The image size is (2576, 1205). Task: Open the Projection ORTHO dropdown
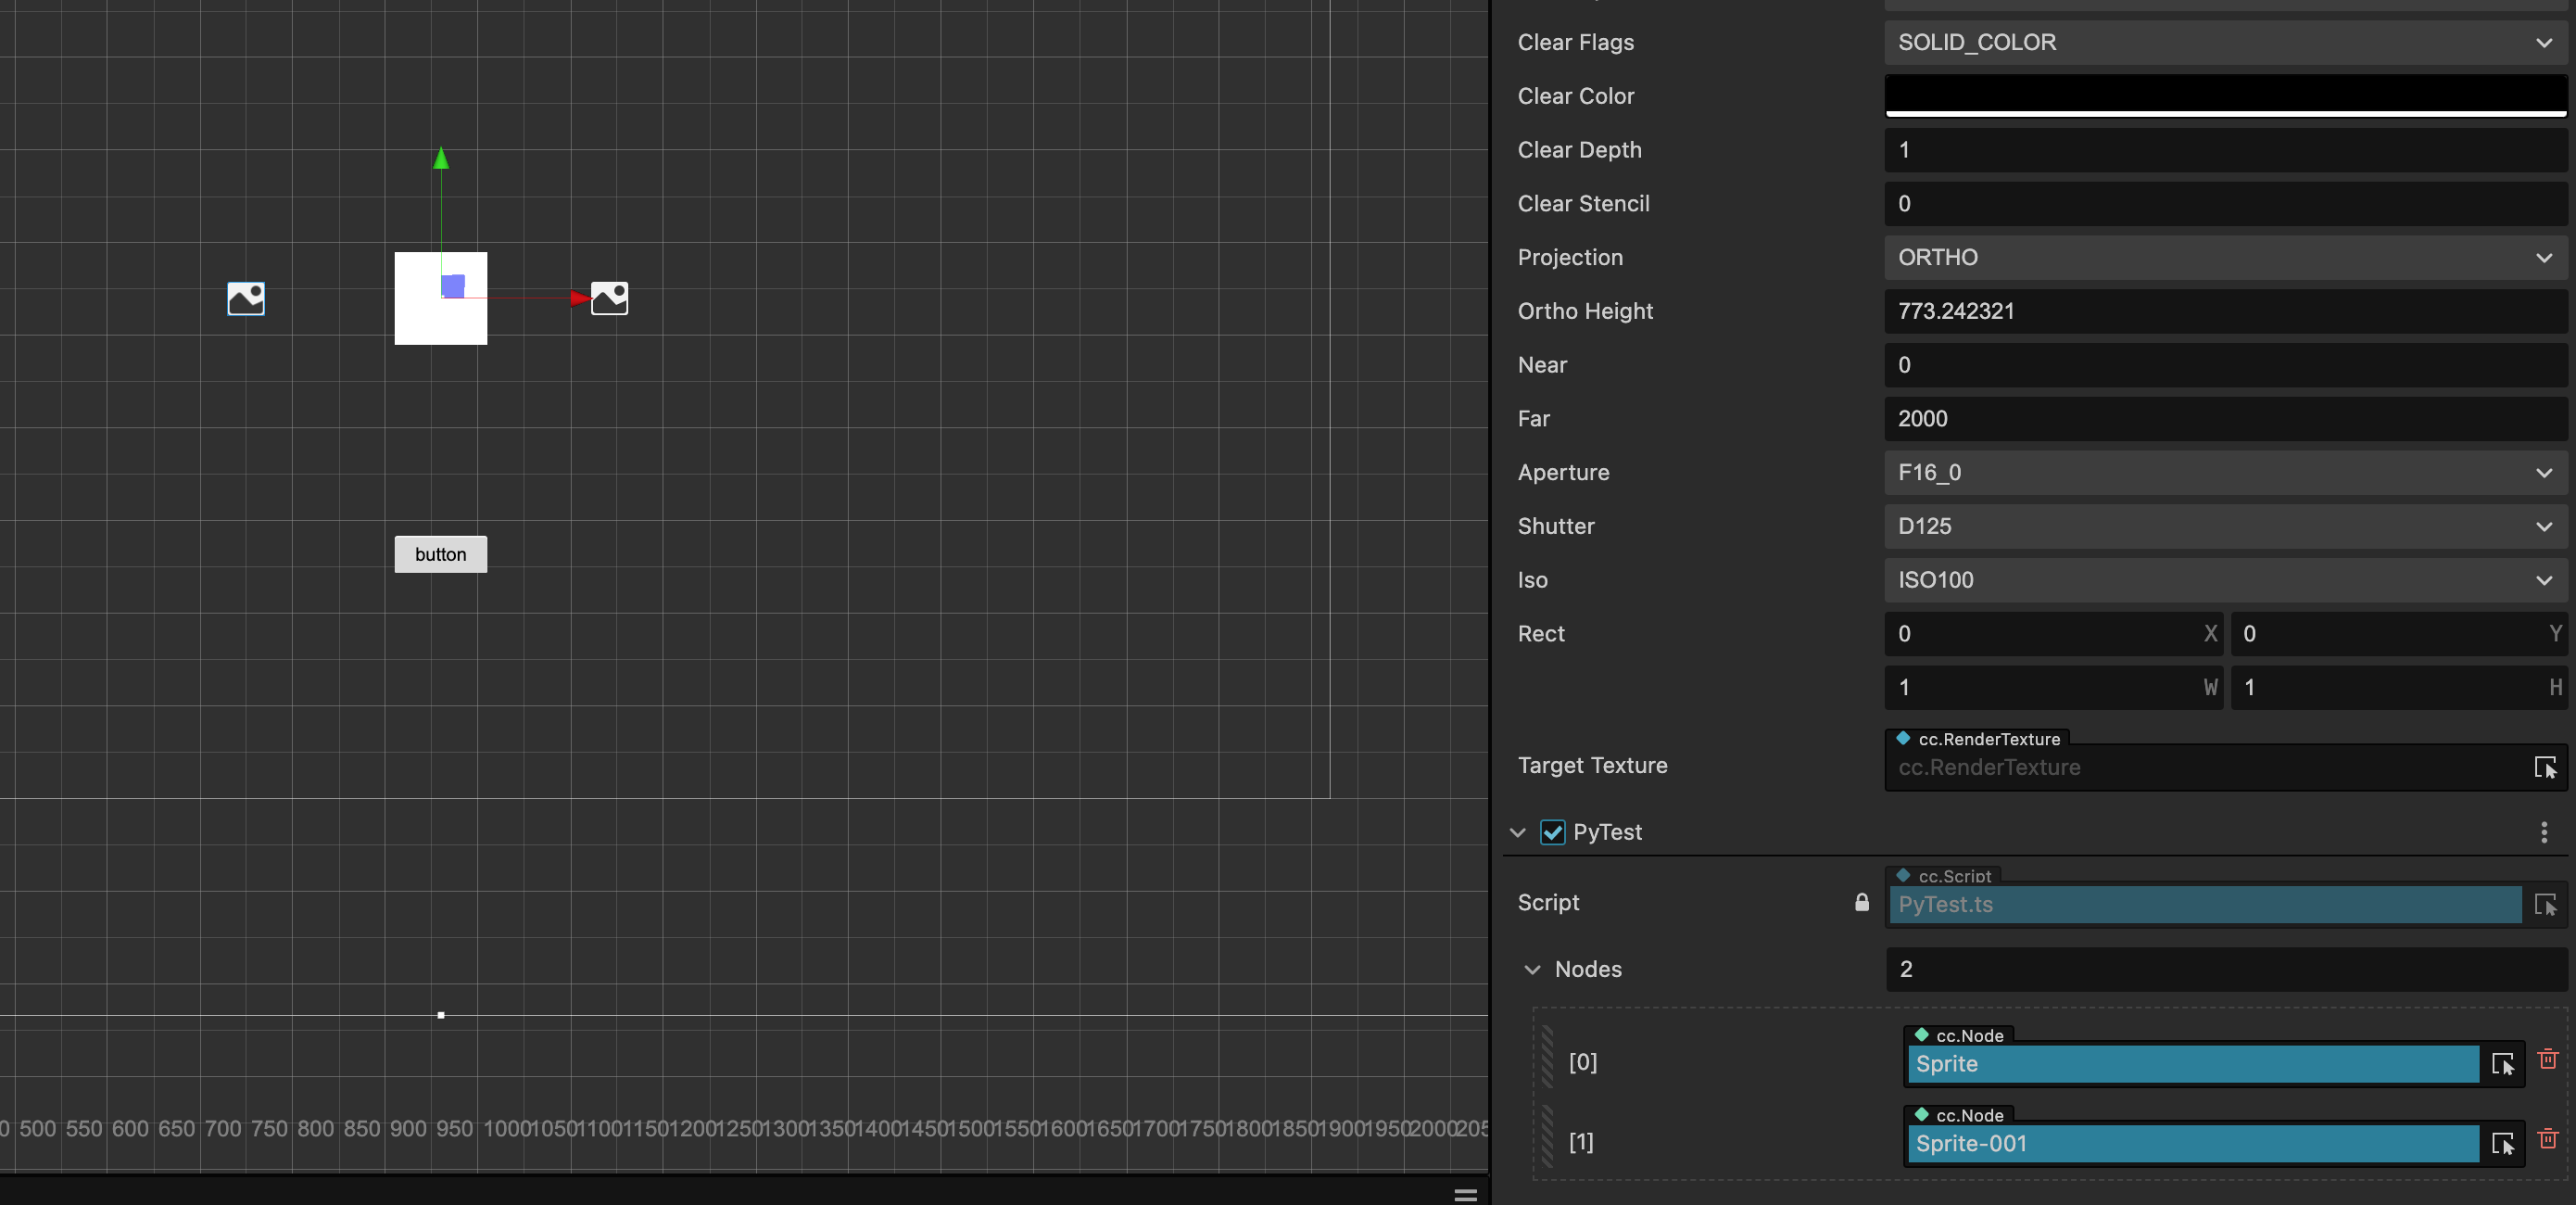coord(2225,257)
